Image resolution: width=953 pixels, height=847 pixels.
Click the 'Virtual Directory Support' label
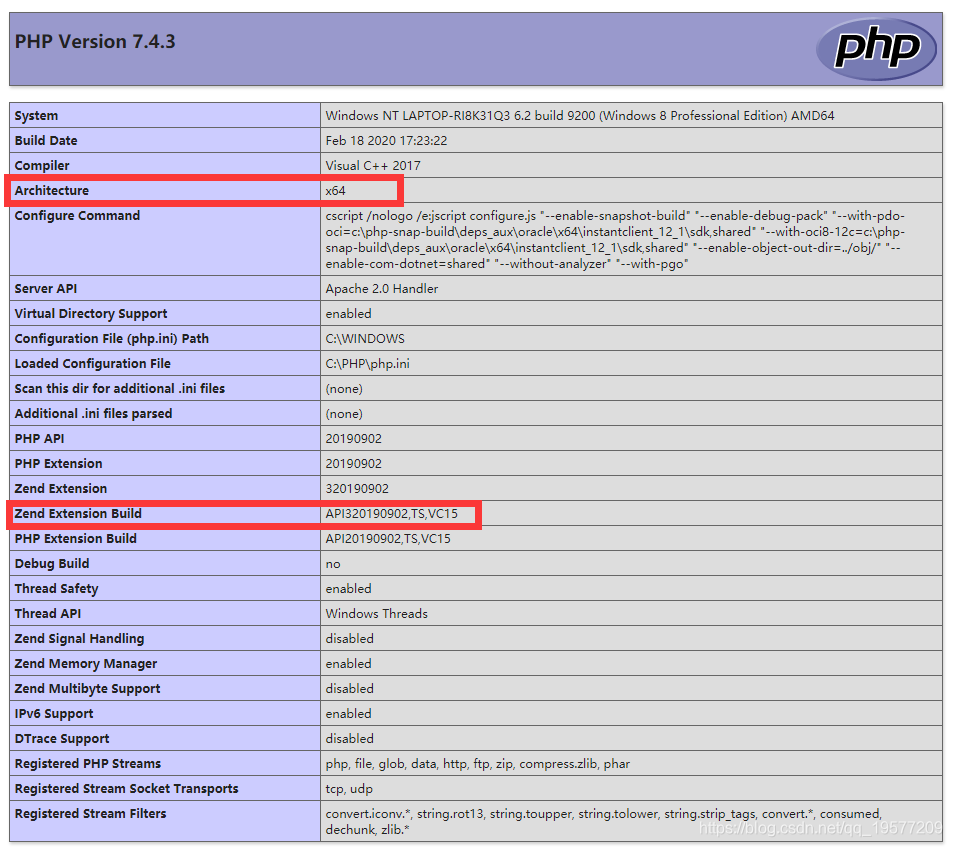point(91,314)
